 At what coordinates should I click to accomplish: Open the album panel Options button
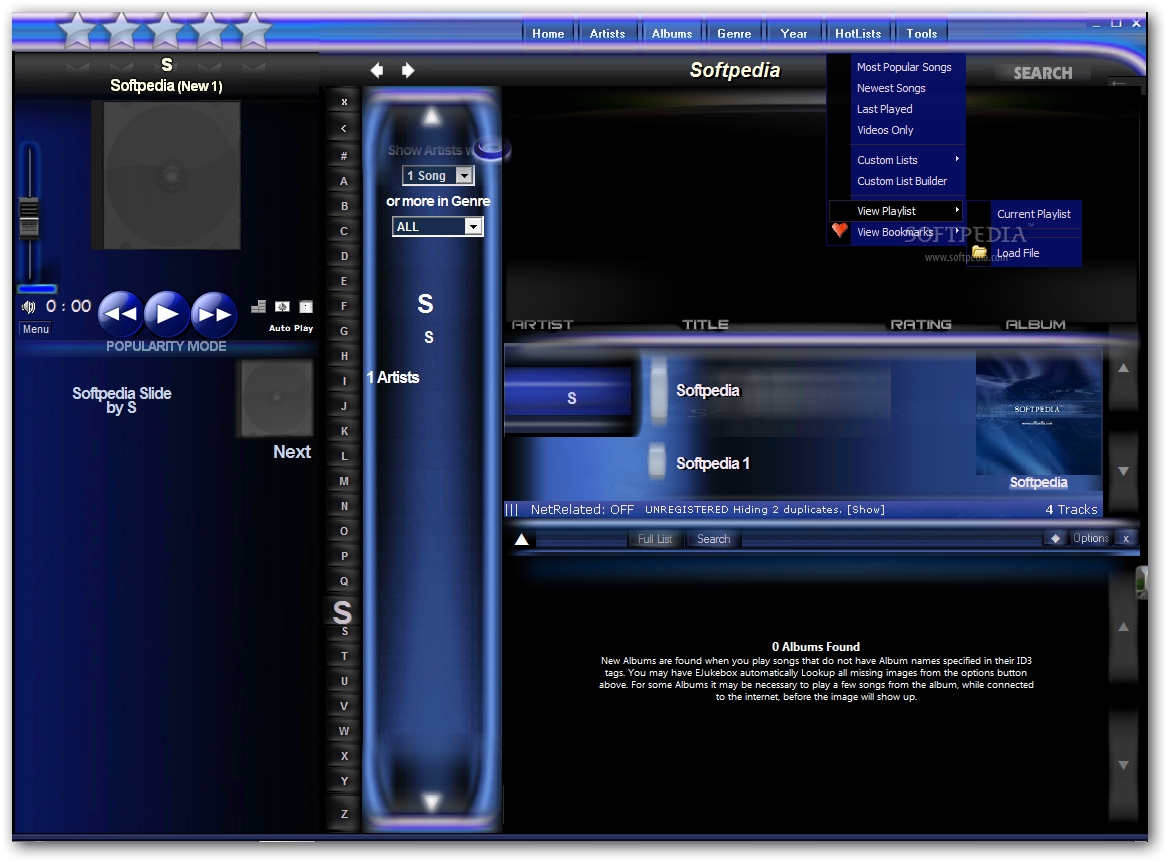pos(1091,538)
